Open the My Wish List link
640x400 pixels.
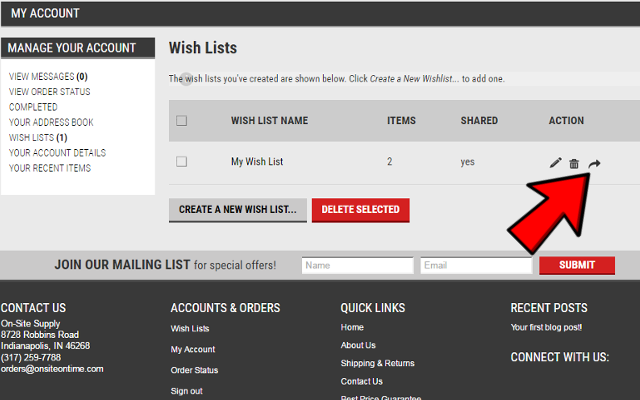257,161
